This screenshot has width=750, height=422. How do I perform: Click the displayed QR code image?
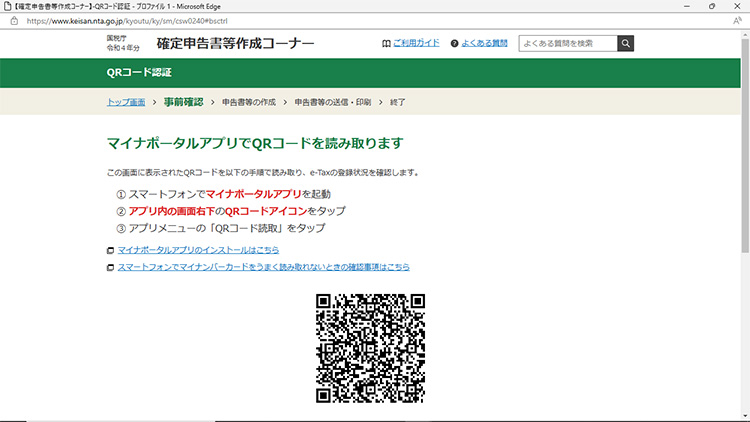pos(370,347)
